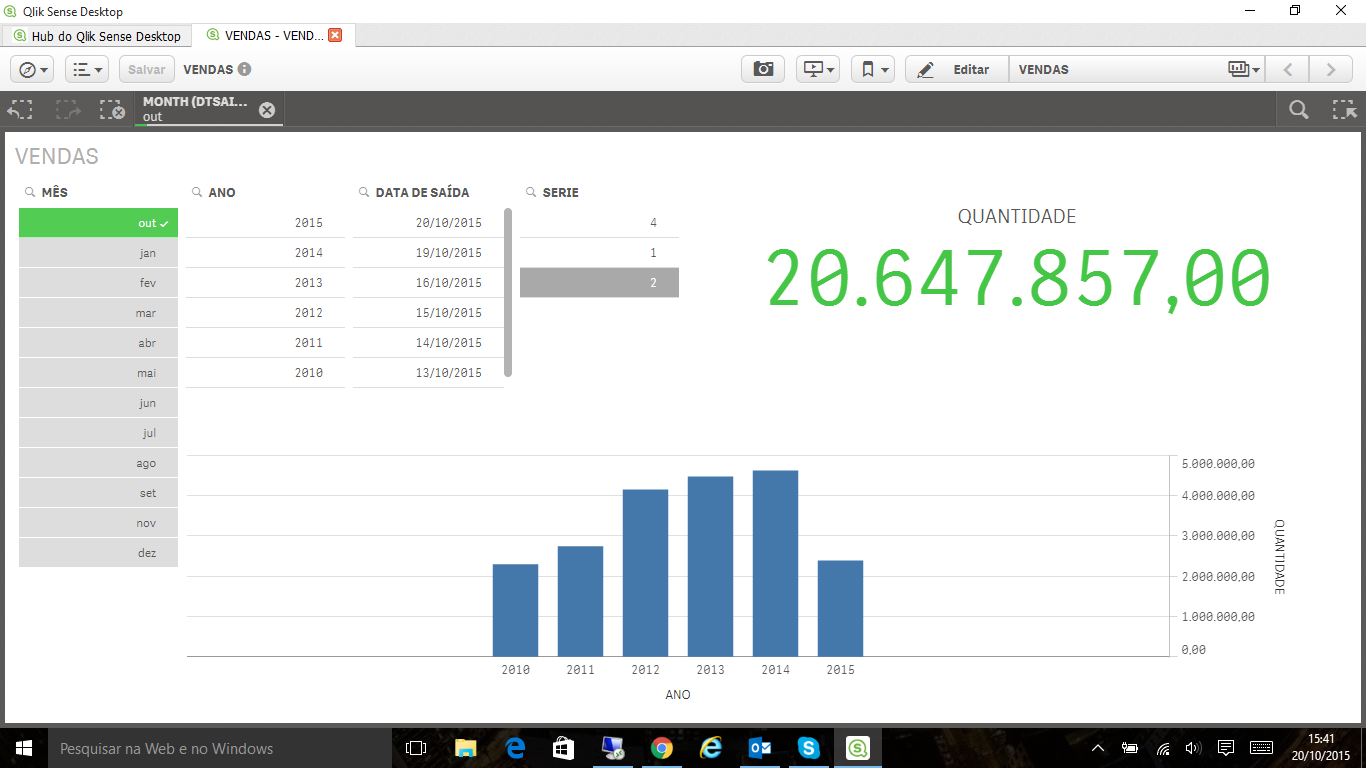Click the QUANTIDADE KPI value
Viewport: 1366px width, 768px height.
(1018, 277)
